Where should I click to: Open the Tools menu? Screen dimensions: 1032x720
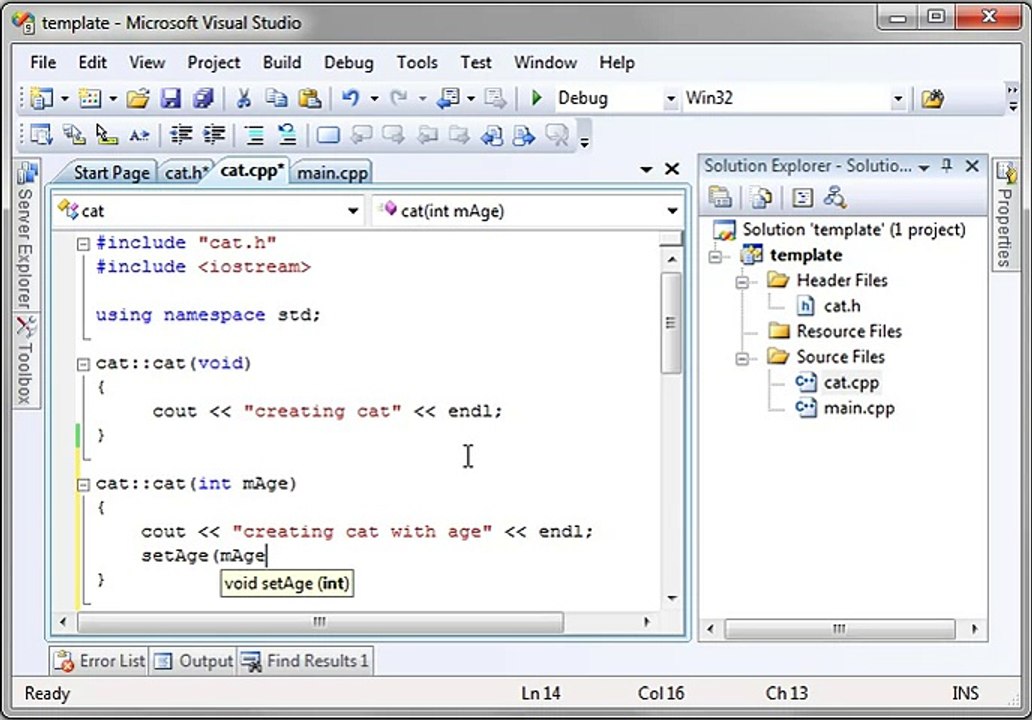point(417,63)
